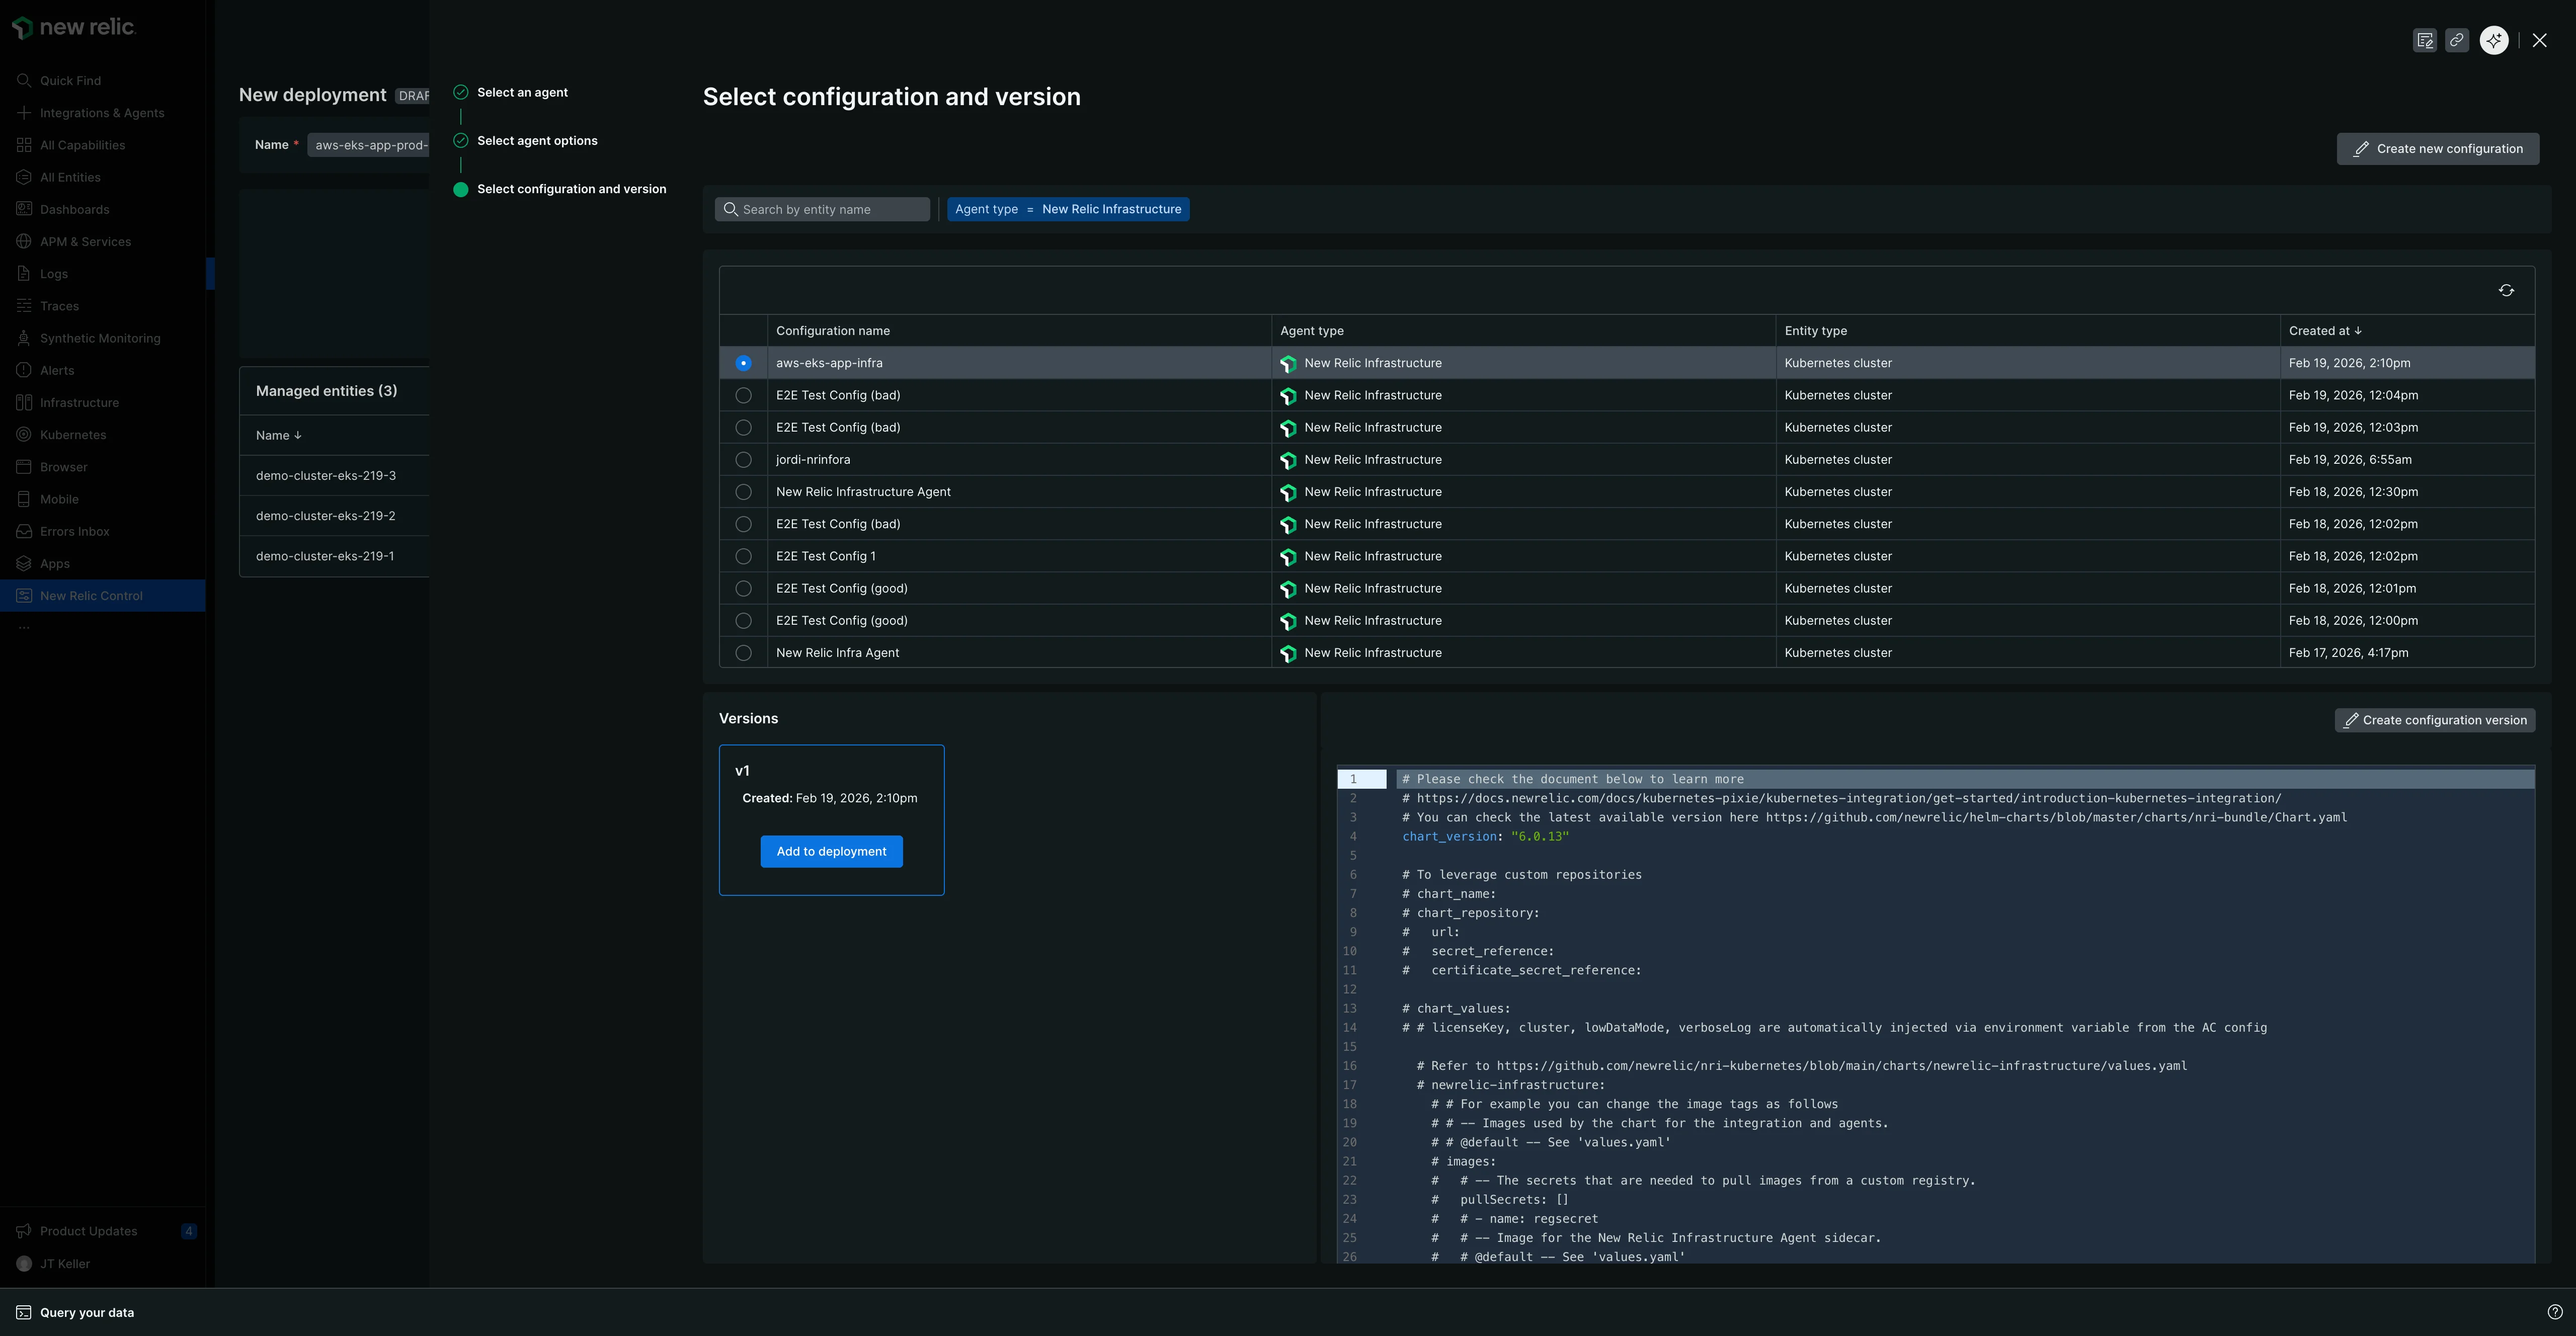Select the New Relic Infra Agent configuration
Viewport: 2576px width, 1336px height.
743,653
